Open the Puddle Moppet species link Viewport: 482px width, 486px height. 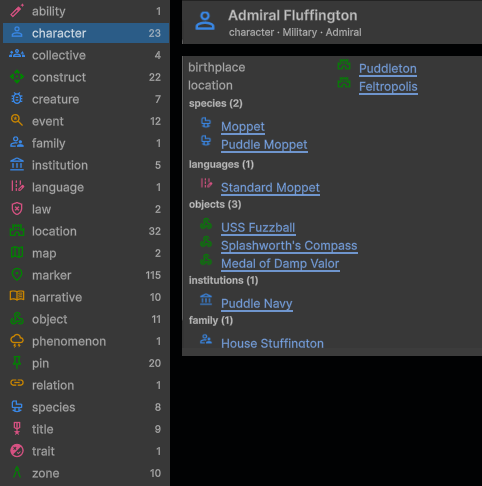(264, 145)
